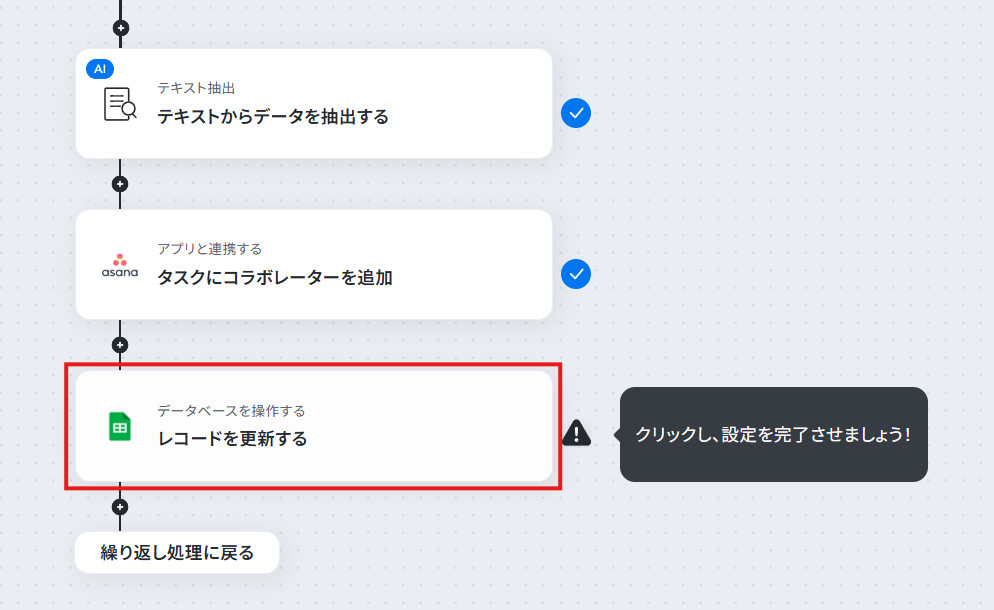This screenshot has height=610, width=994.
Task: Click the blue AI badge
Action: tap(100, 68)
